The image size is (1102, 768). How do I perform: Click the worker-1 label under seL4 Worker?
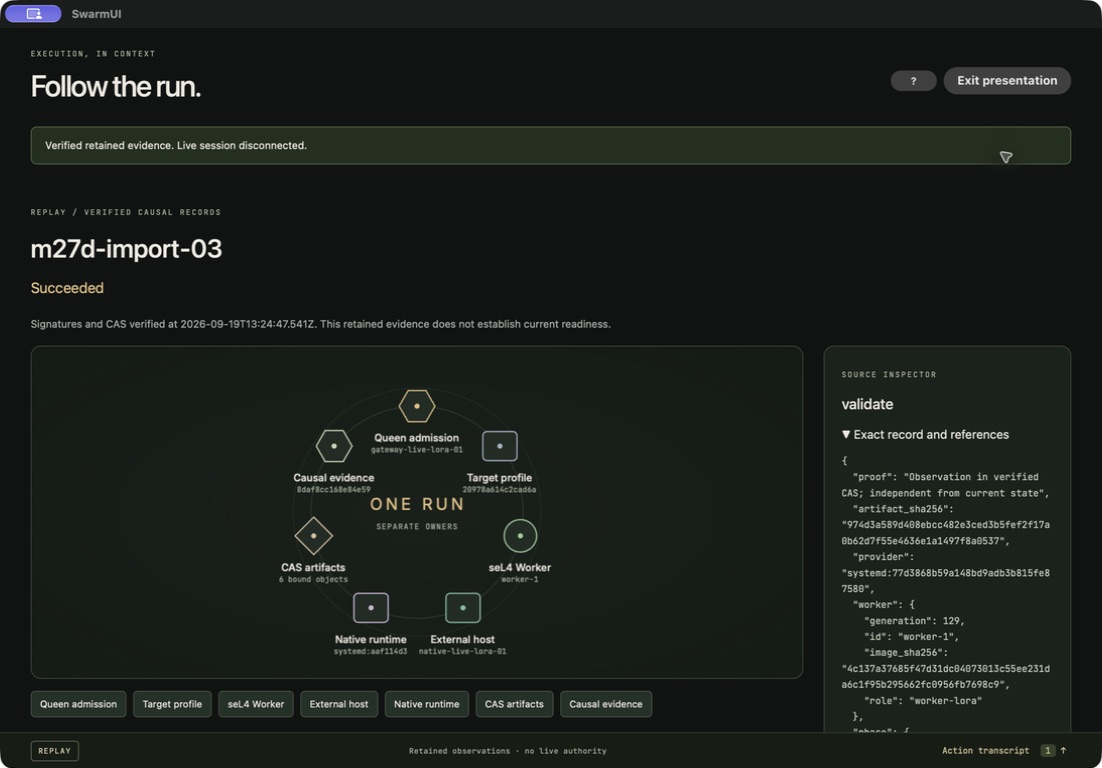coord(520,580)
